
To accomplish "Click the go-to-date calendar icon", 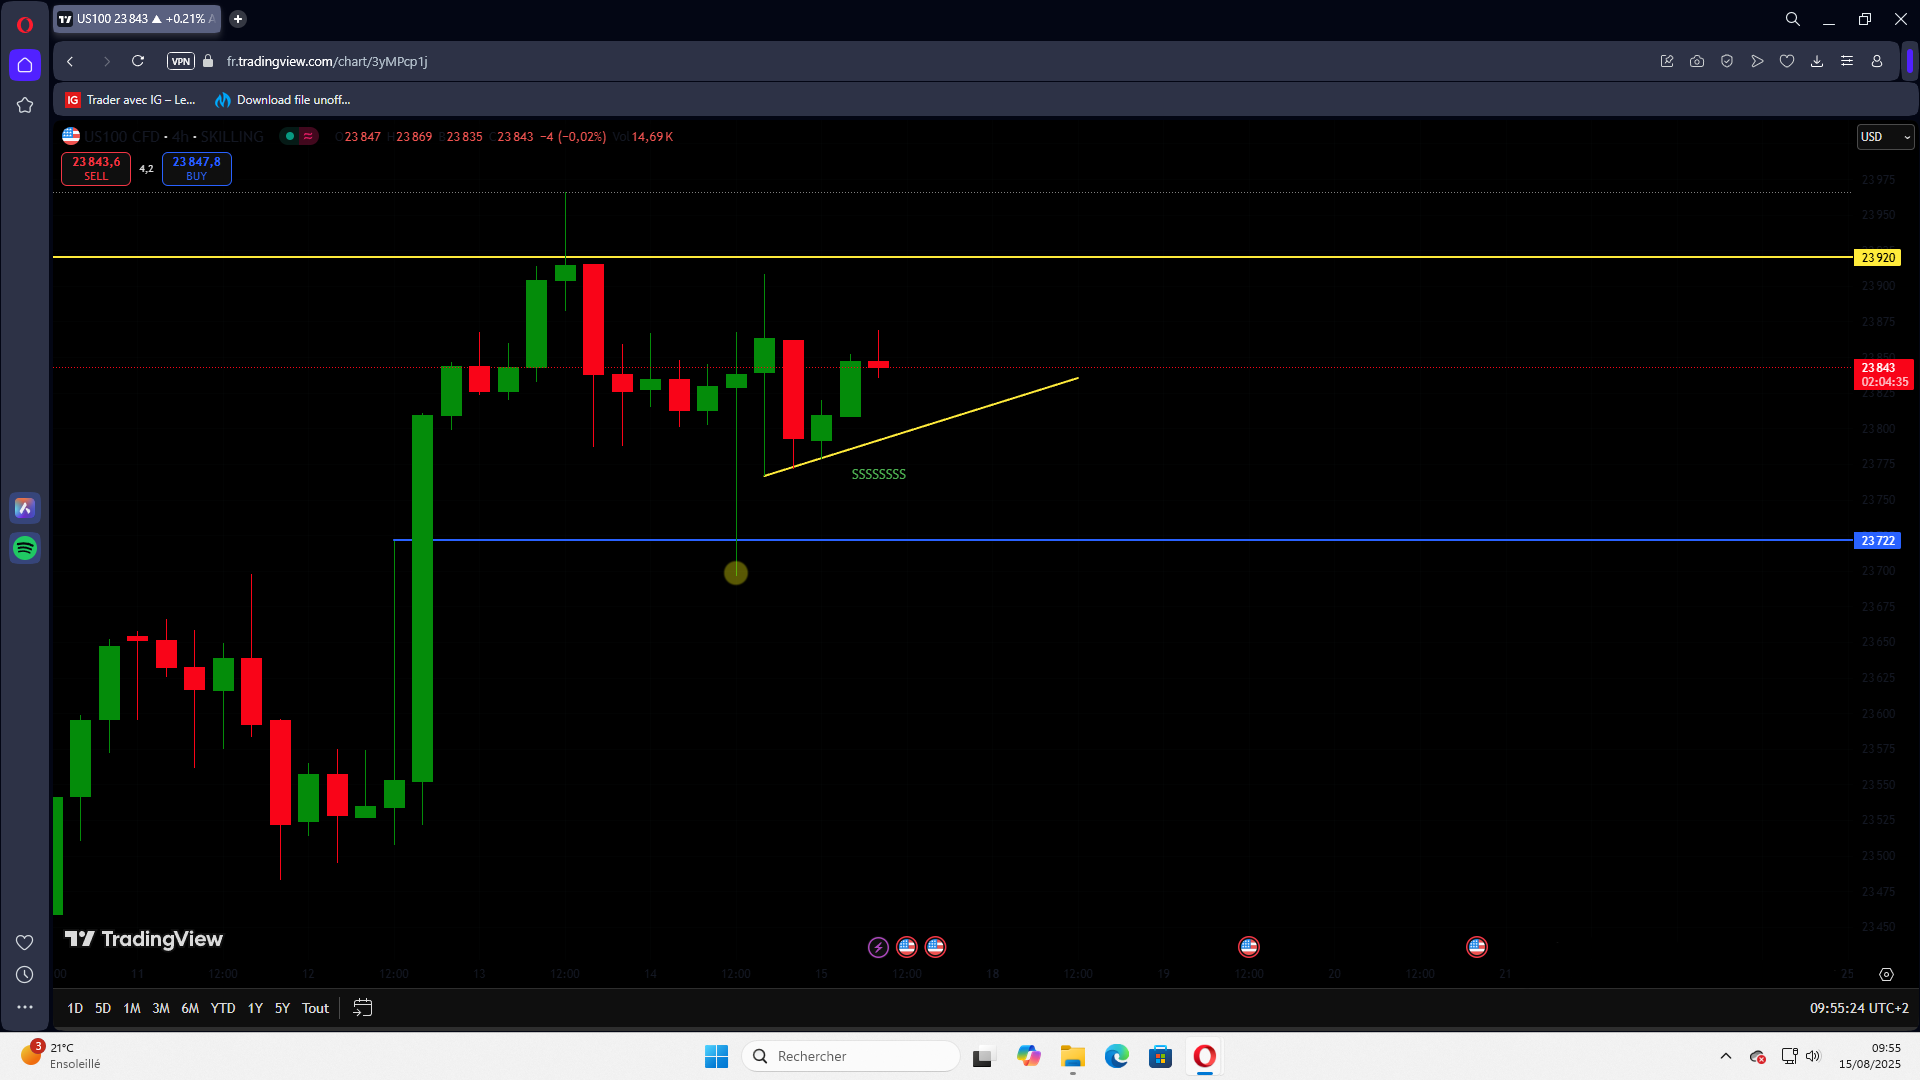I will tap(363, 1008).
